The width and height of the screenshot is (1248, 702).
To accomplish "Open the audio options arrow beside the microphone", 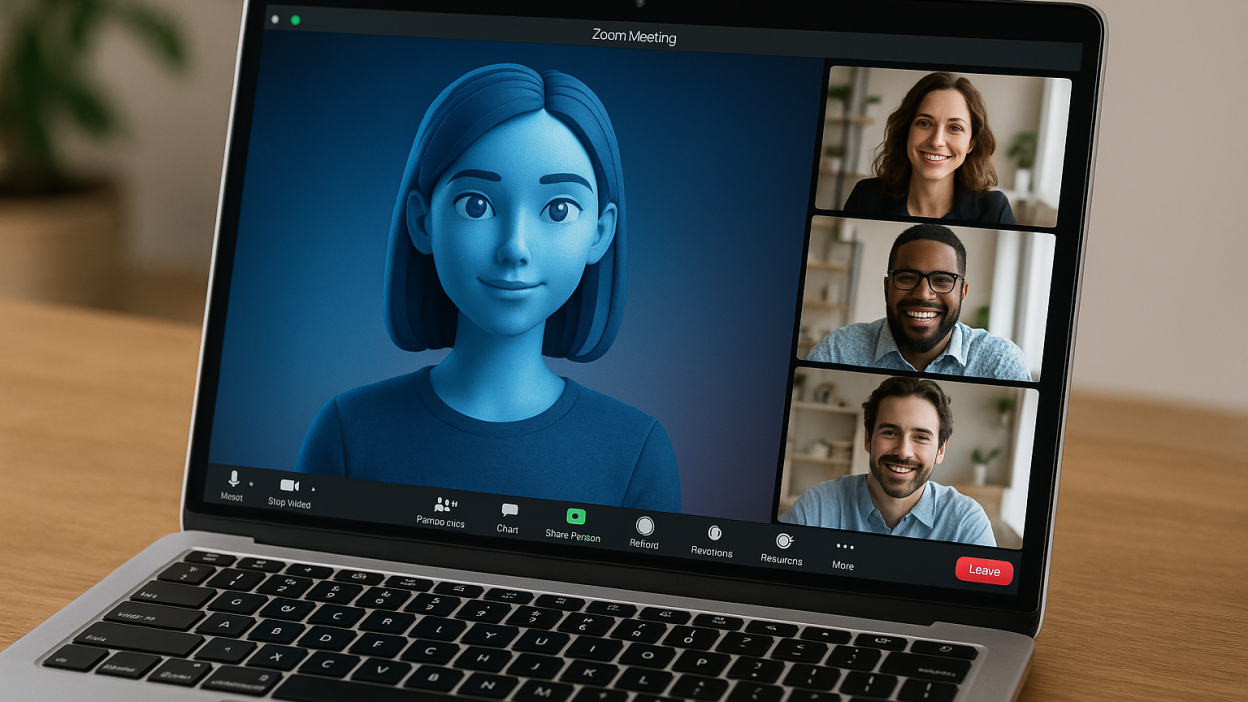I will (251, 484).
